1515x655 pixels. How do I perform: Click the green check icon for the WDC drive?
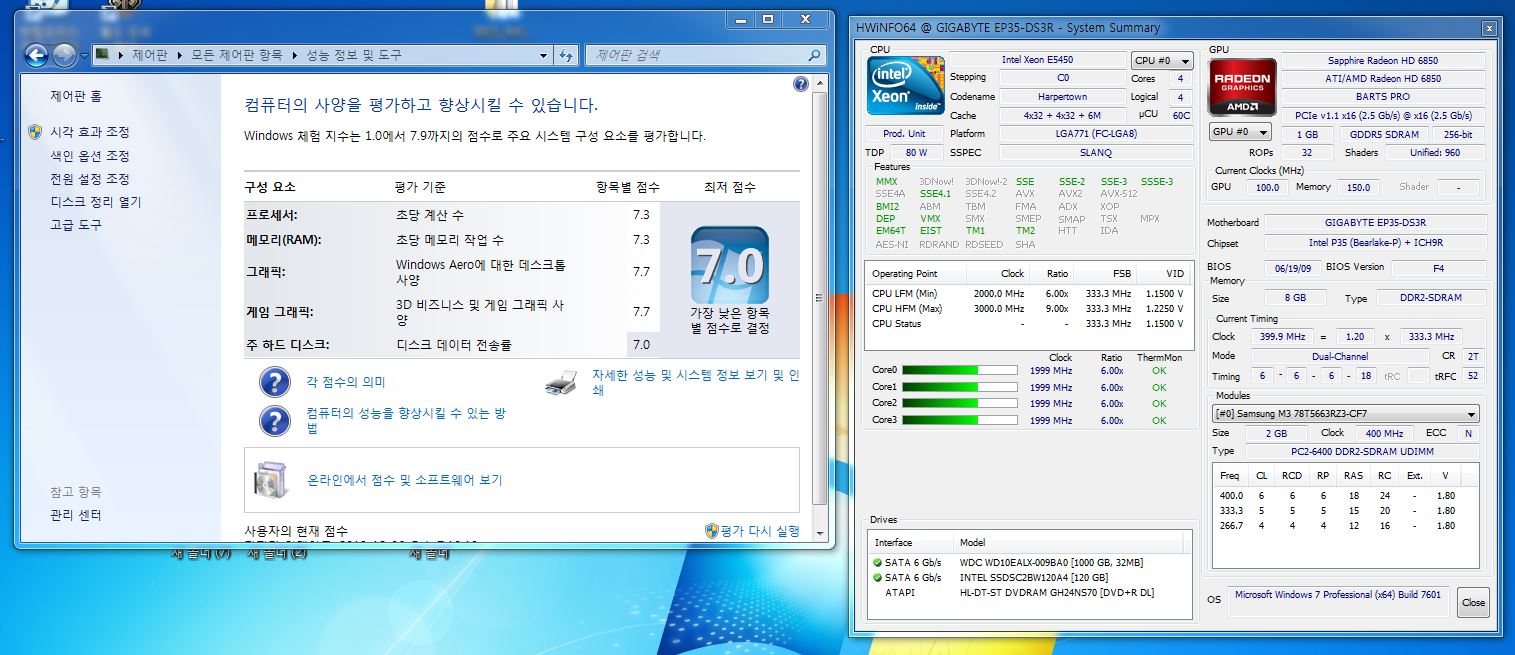[877, 562]
